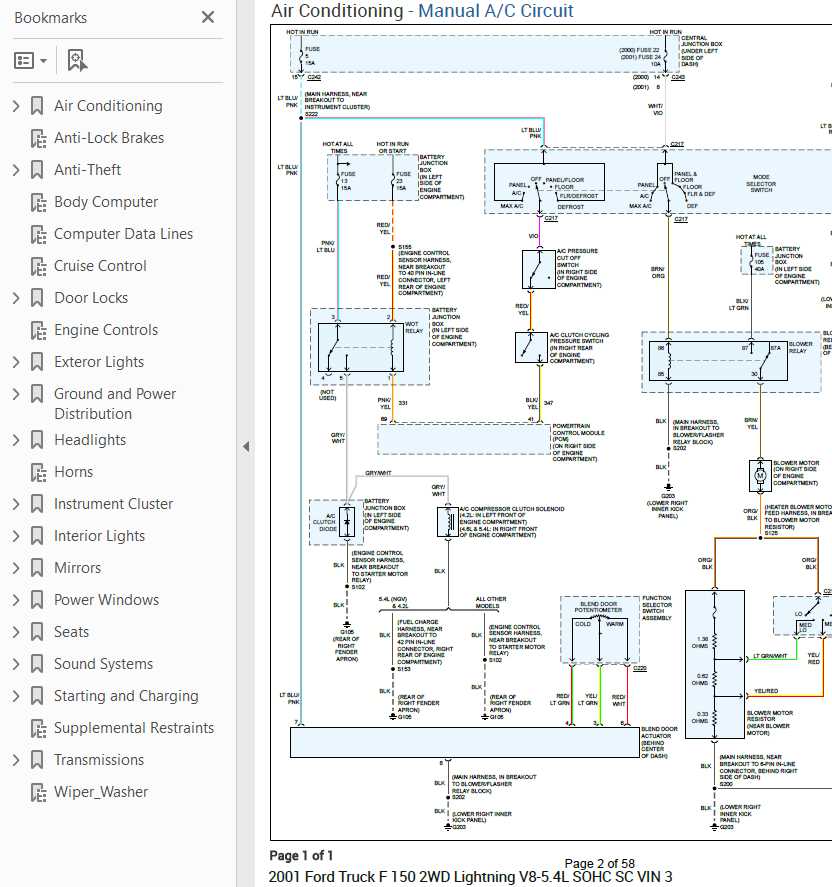
Task: Click the Power Windows bookmark icon
Action: coord(37,600)
